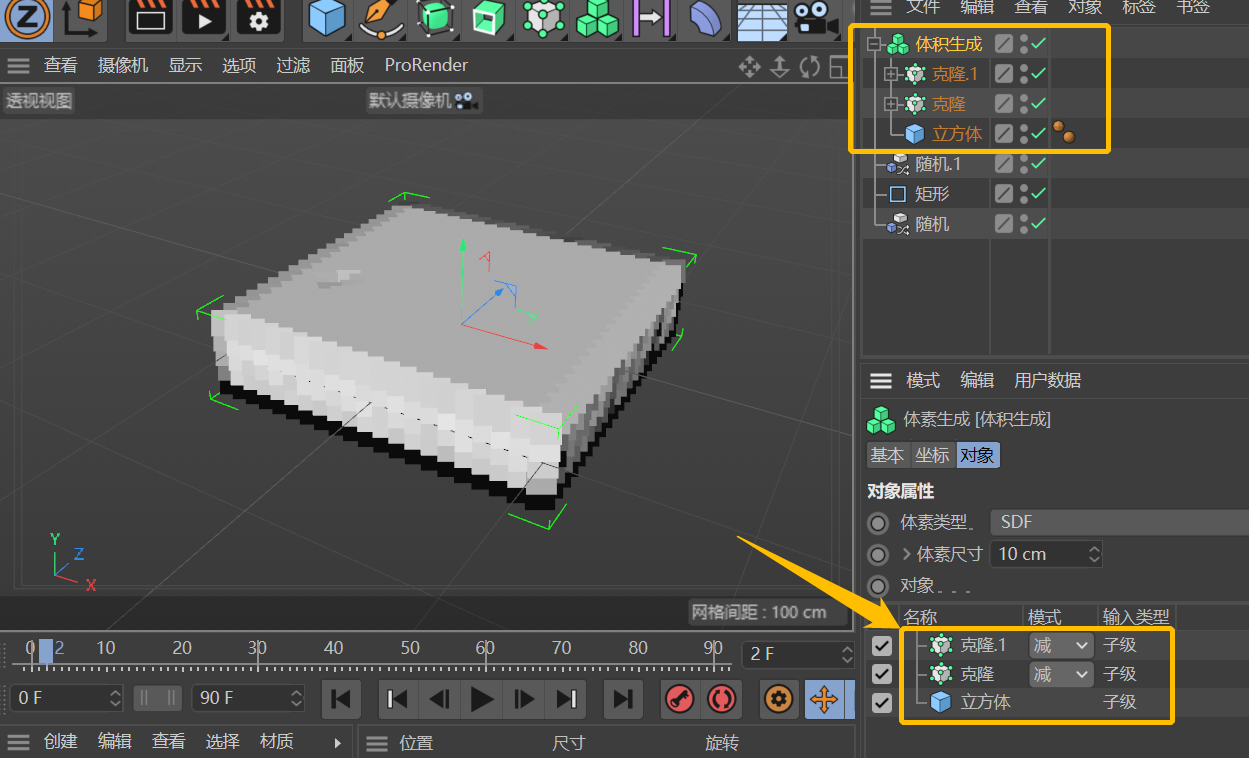Step to the previous frame button

[438, 698]
